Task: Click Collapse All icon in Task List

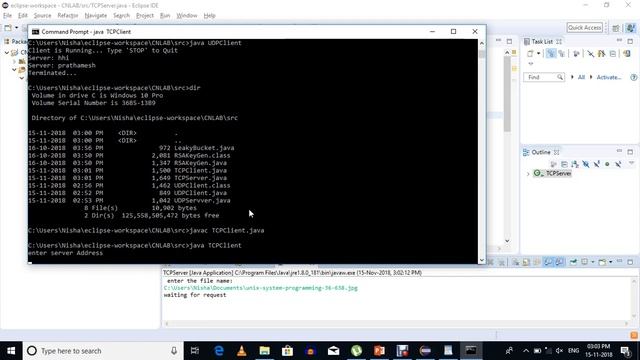Action: [x=613, y=53]
